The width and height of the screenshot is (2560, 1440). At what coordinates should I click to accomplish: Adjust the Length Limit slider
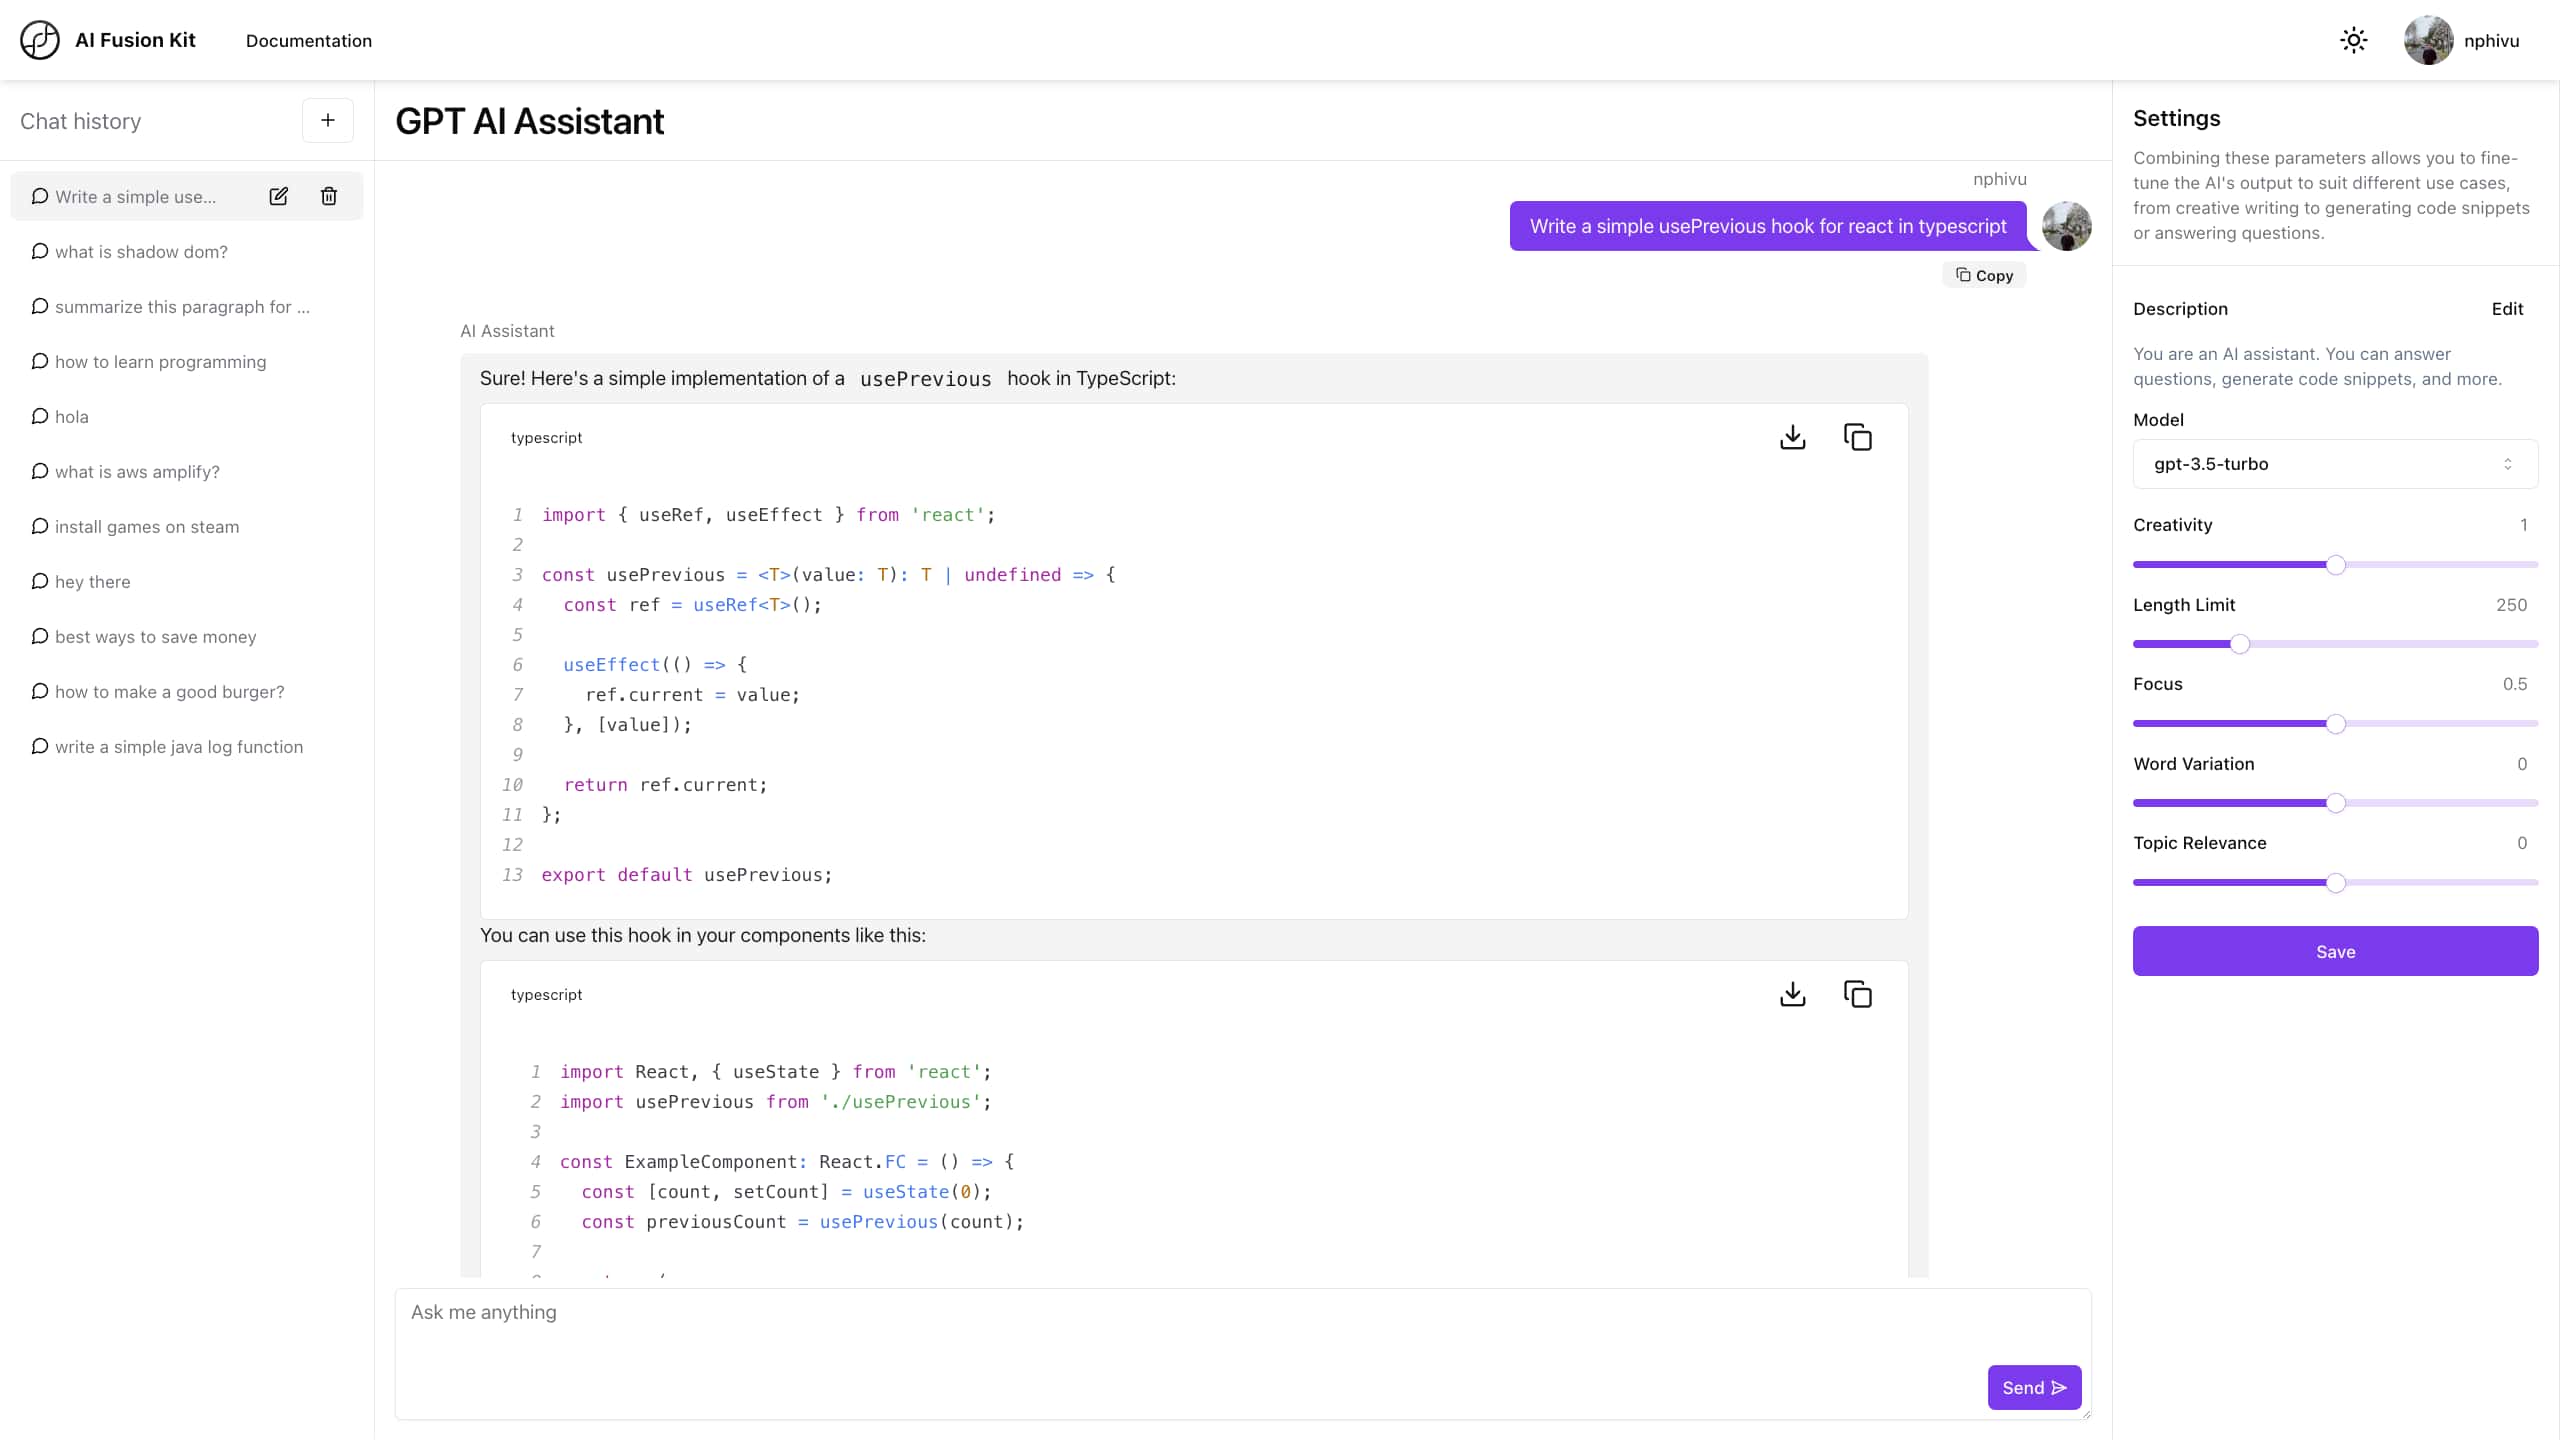tap(2335, 644)
